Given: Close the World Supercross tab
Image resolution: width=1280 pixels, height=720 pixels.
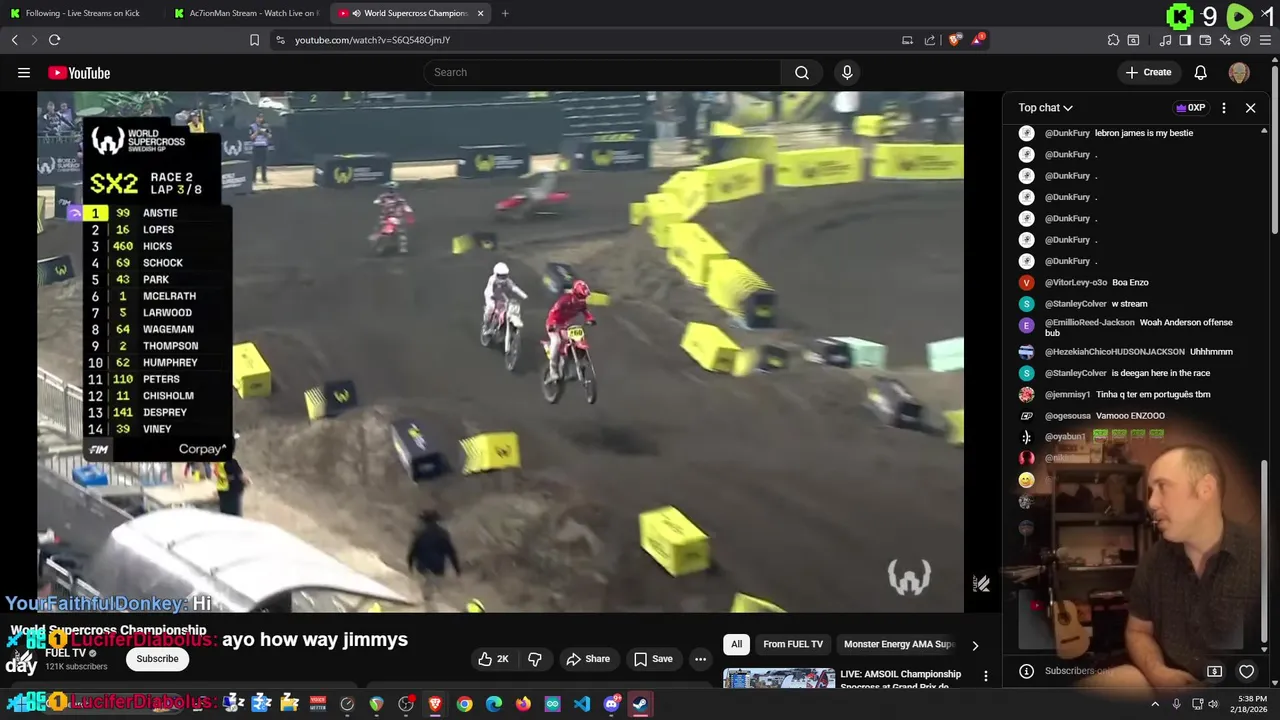Looking at the screenshot, I should coord(481,13).
